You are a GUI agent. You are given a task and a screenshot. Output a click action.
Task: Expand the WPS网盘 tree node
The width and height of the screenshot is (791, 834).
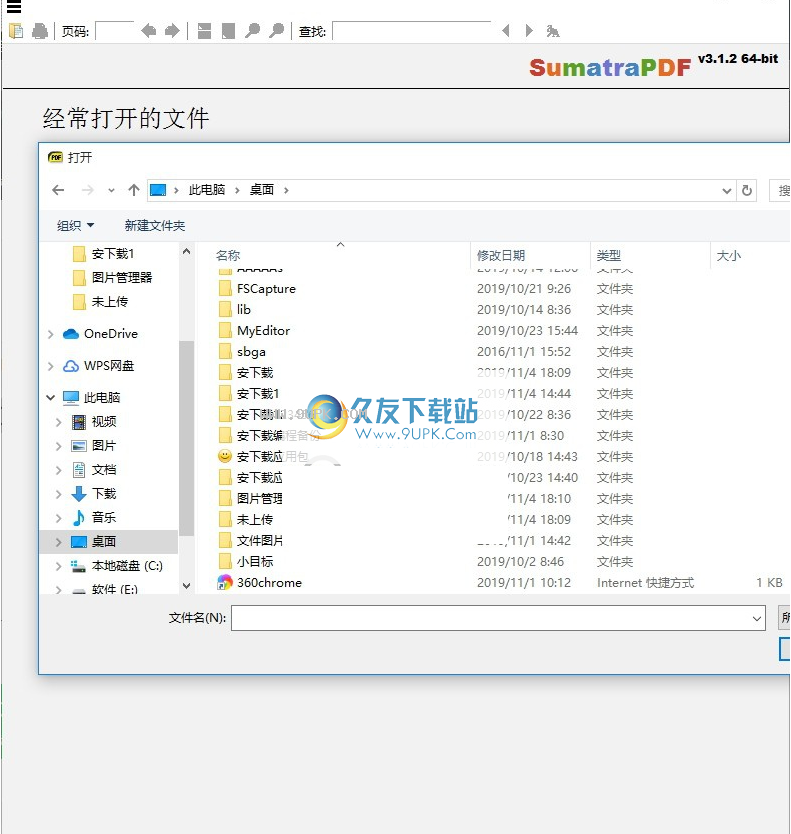51,366
